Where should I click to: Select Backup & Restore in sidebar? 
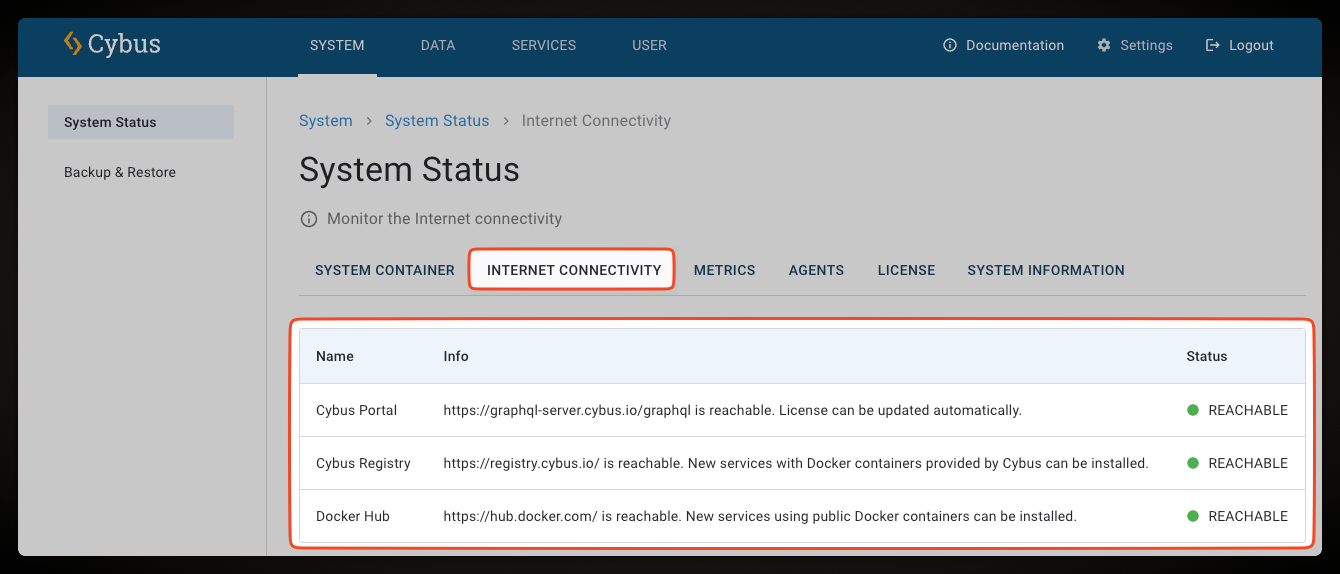click(x=120, y=172)
